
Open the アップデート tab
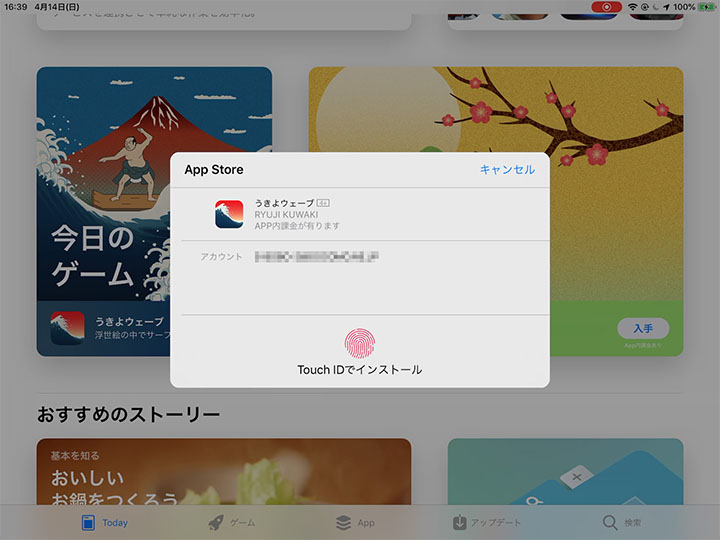487,523
